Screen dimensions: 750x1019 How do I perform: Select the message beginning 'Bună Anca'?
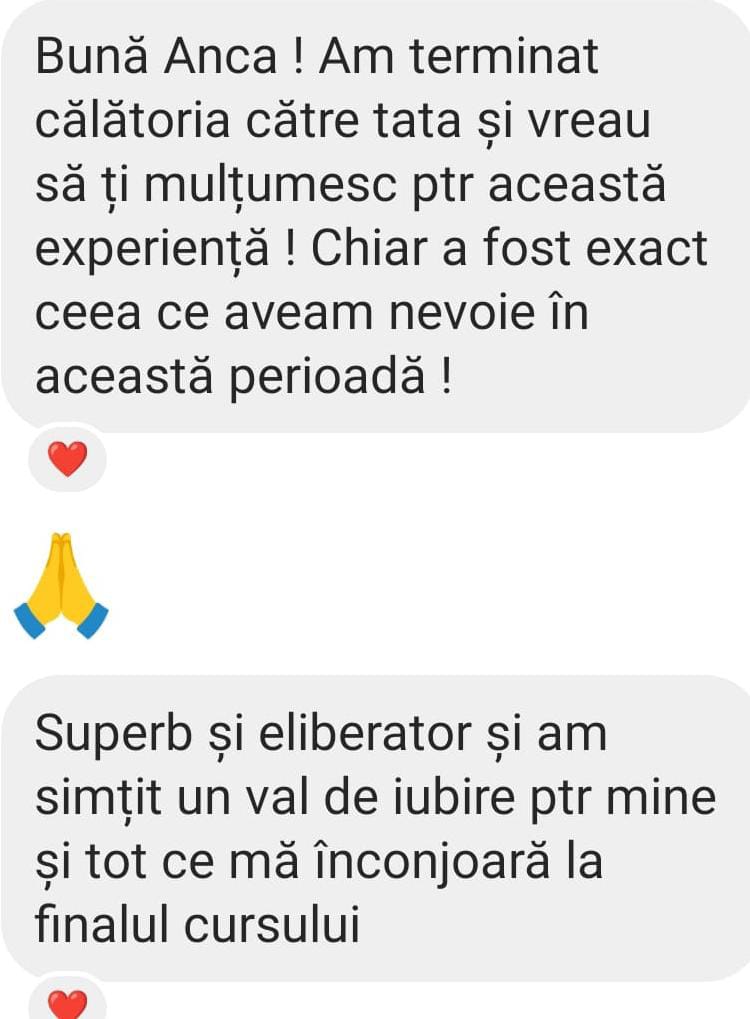click(x=375, y=216)
